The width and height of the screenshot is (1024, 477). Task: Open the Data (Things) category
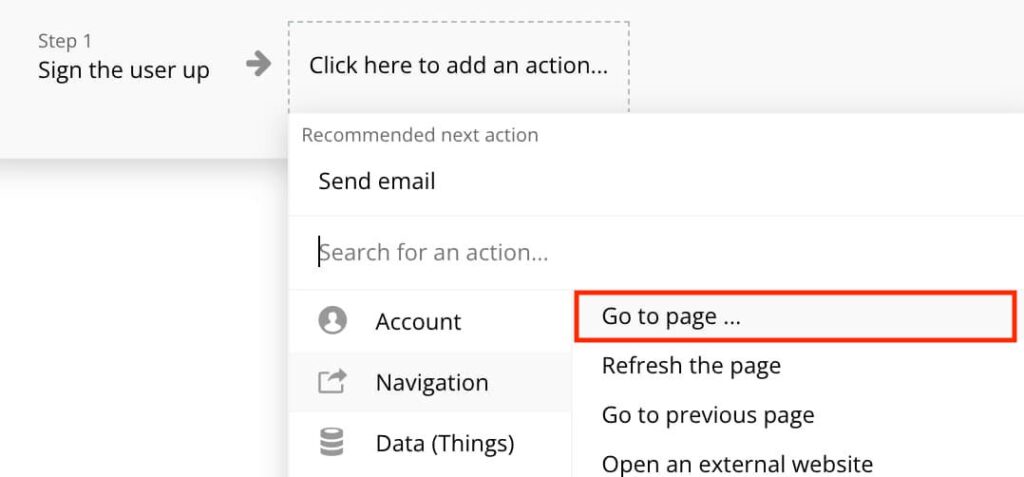pyautogui.click(x=430, y=444)
